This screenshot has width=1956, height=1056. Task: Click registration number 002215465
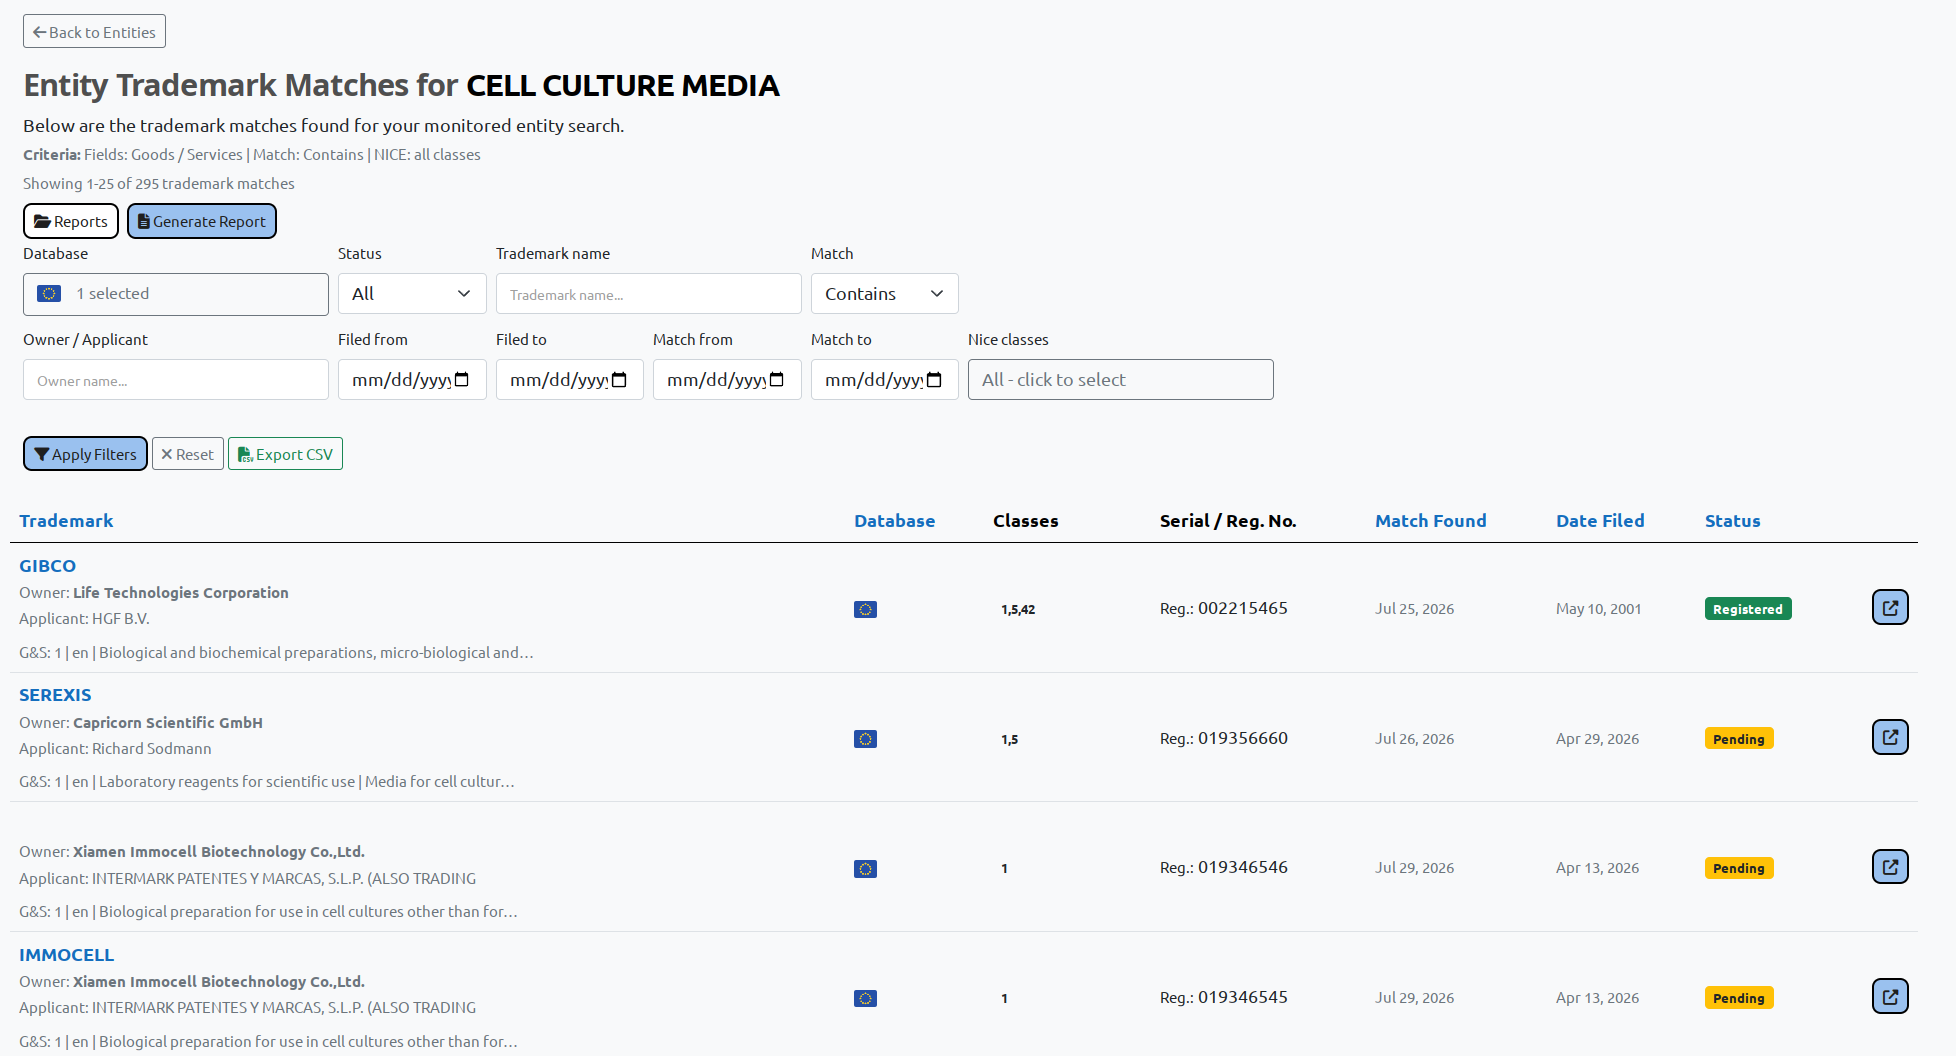[1243, 608]
